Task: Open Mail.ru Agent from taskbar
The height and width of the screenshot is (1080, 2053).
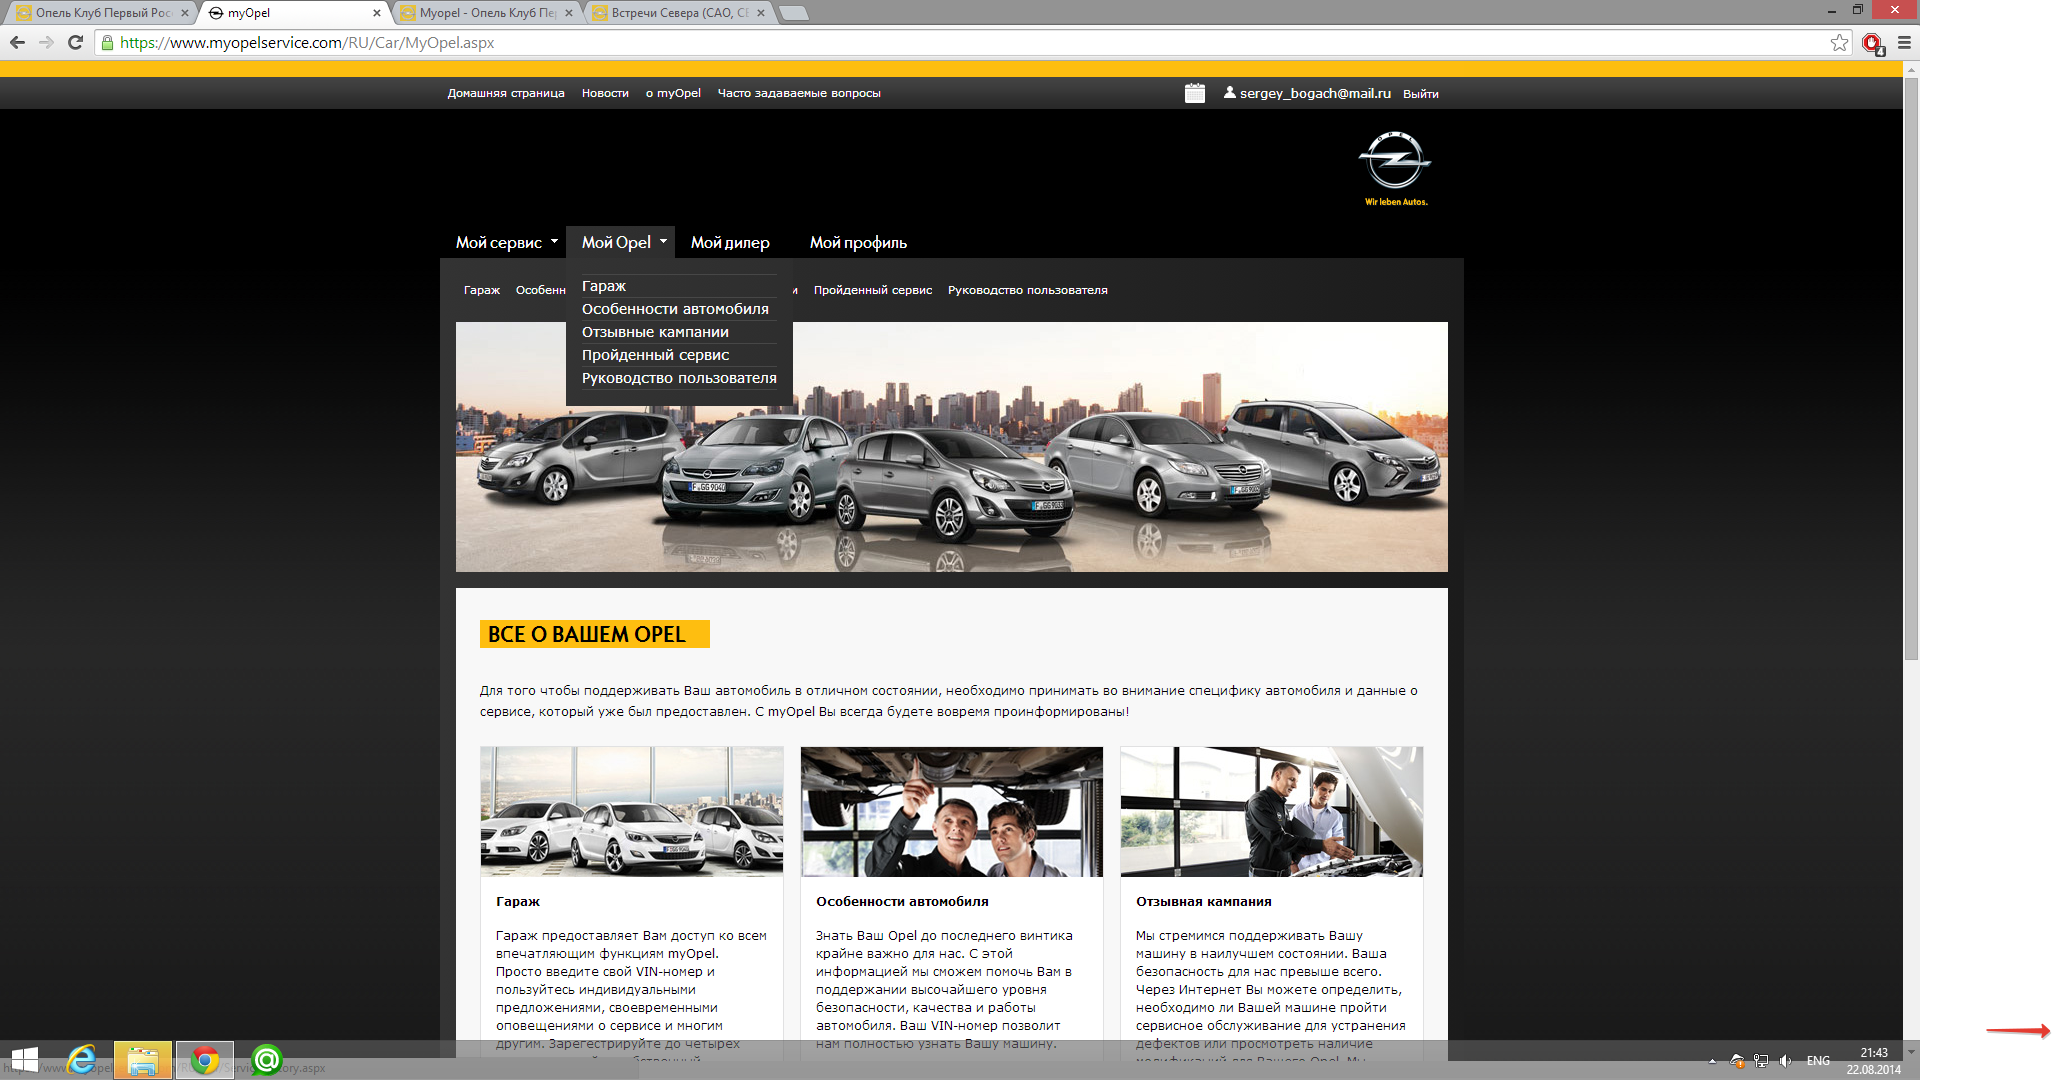Action: (x=267, y=1060)
